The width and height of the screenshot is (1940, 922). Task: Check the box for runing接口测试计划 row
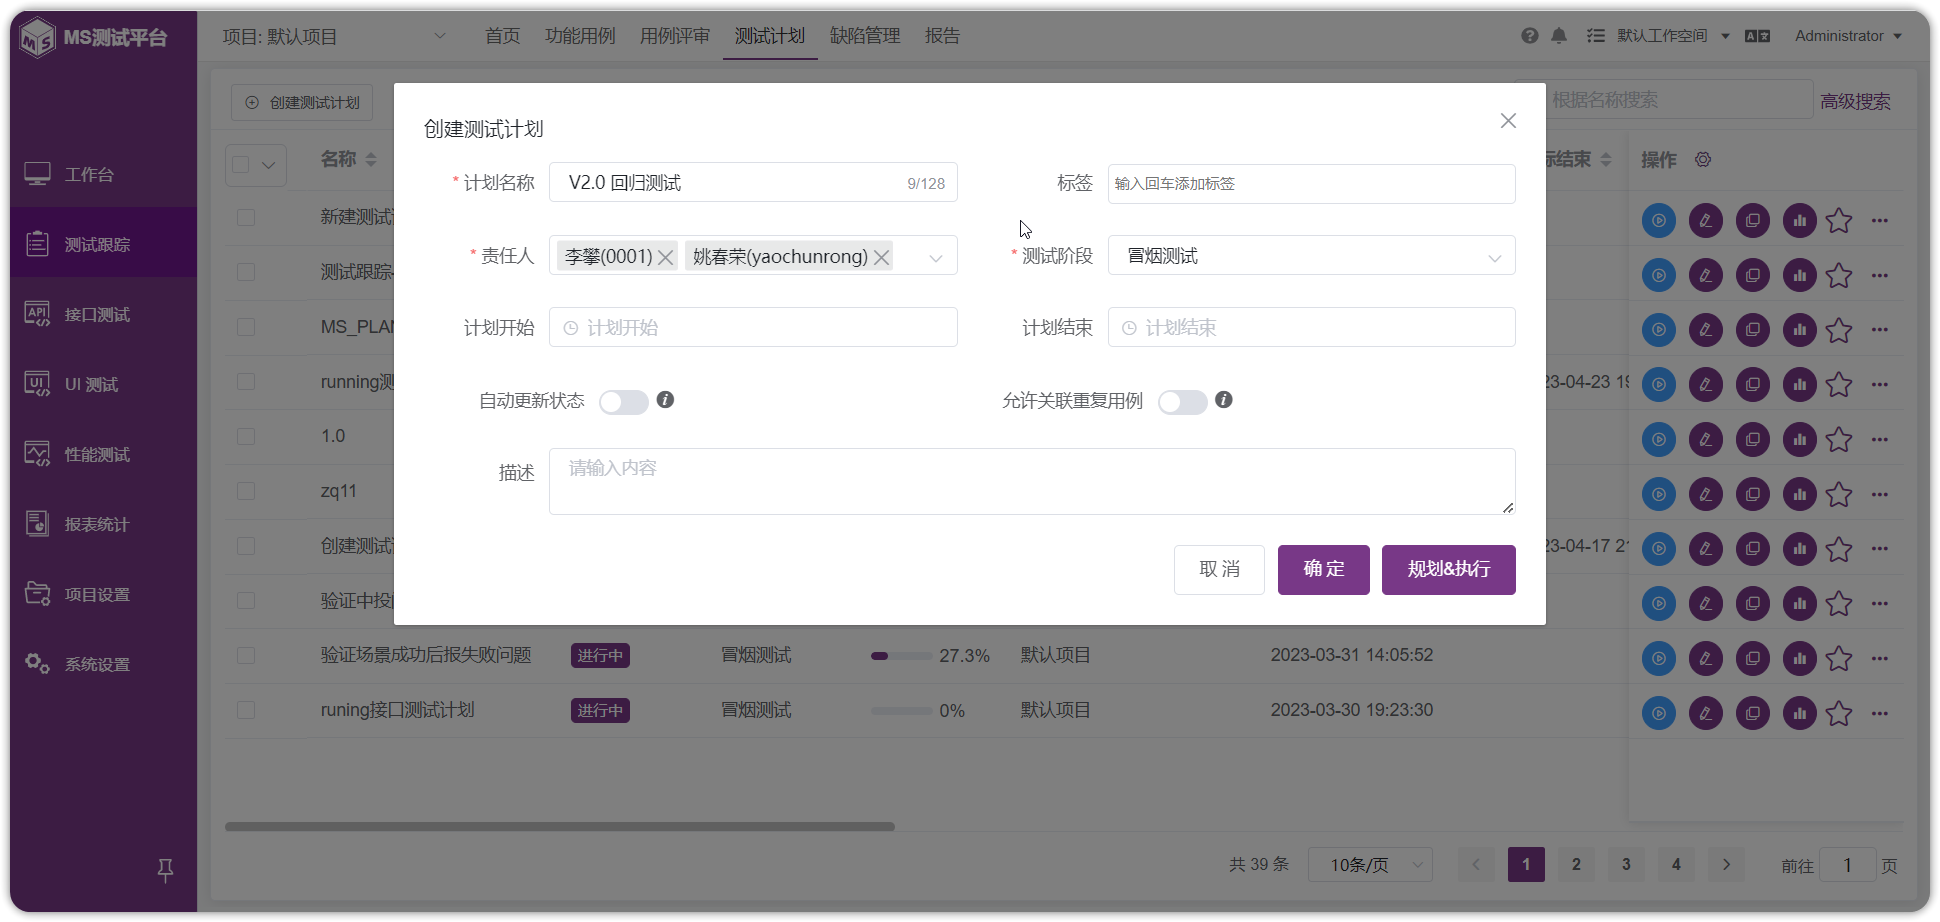click(246, 711)
